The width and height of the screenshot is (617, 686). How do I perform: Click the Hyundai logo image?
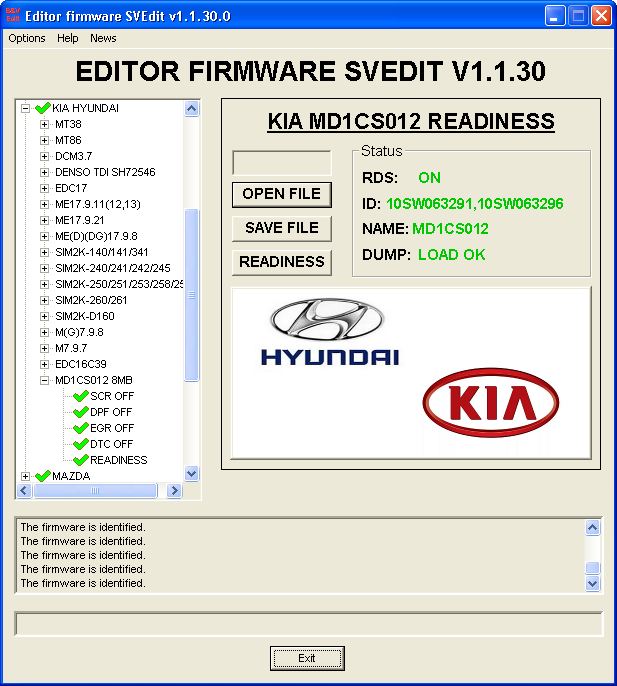(x=330, y=332)
